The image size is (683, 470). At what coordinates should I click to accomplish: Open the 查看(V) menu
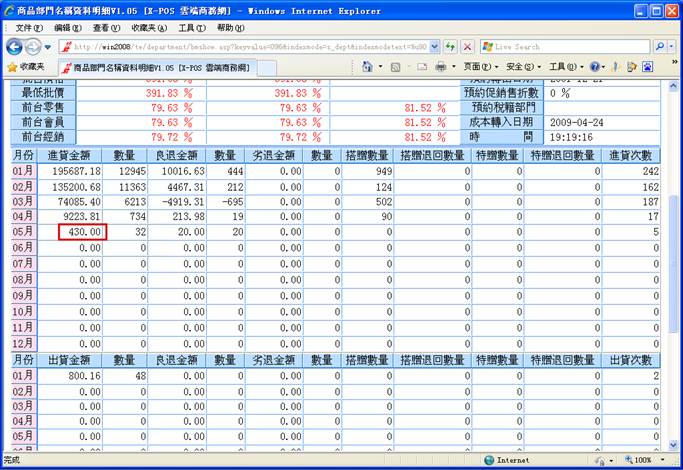point(107,28)
